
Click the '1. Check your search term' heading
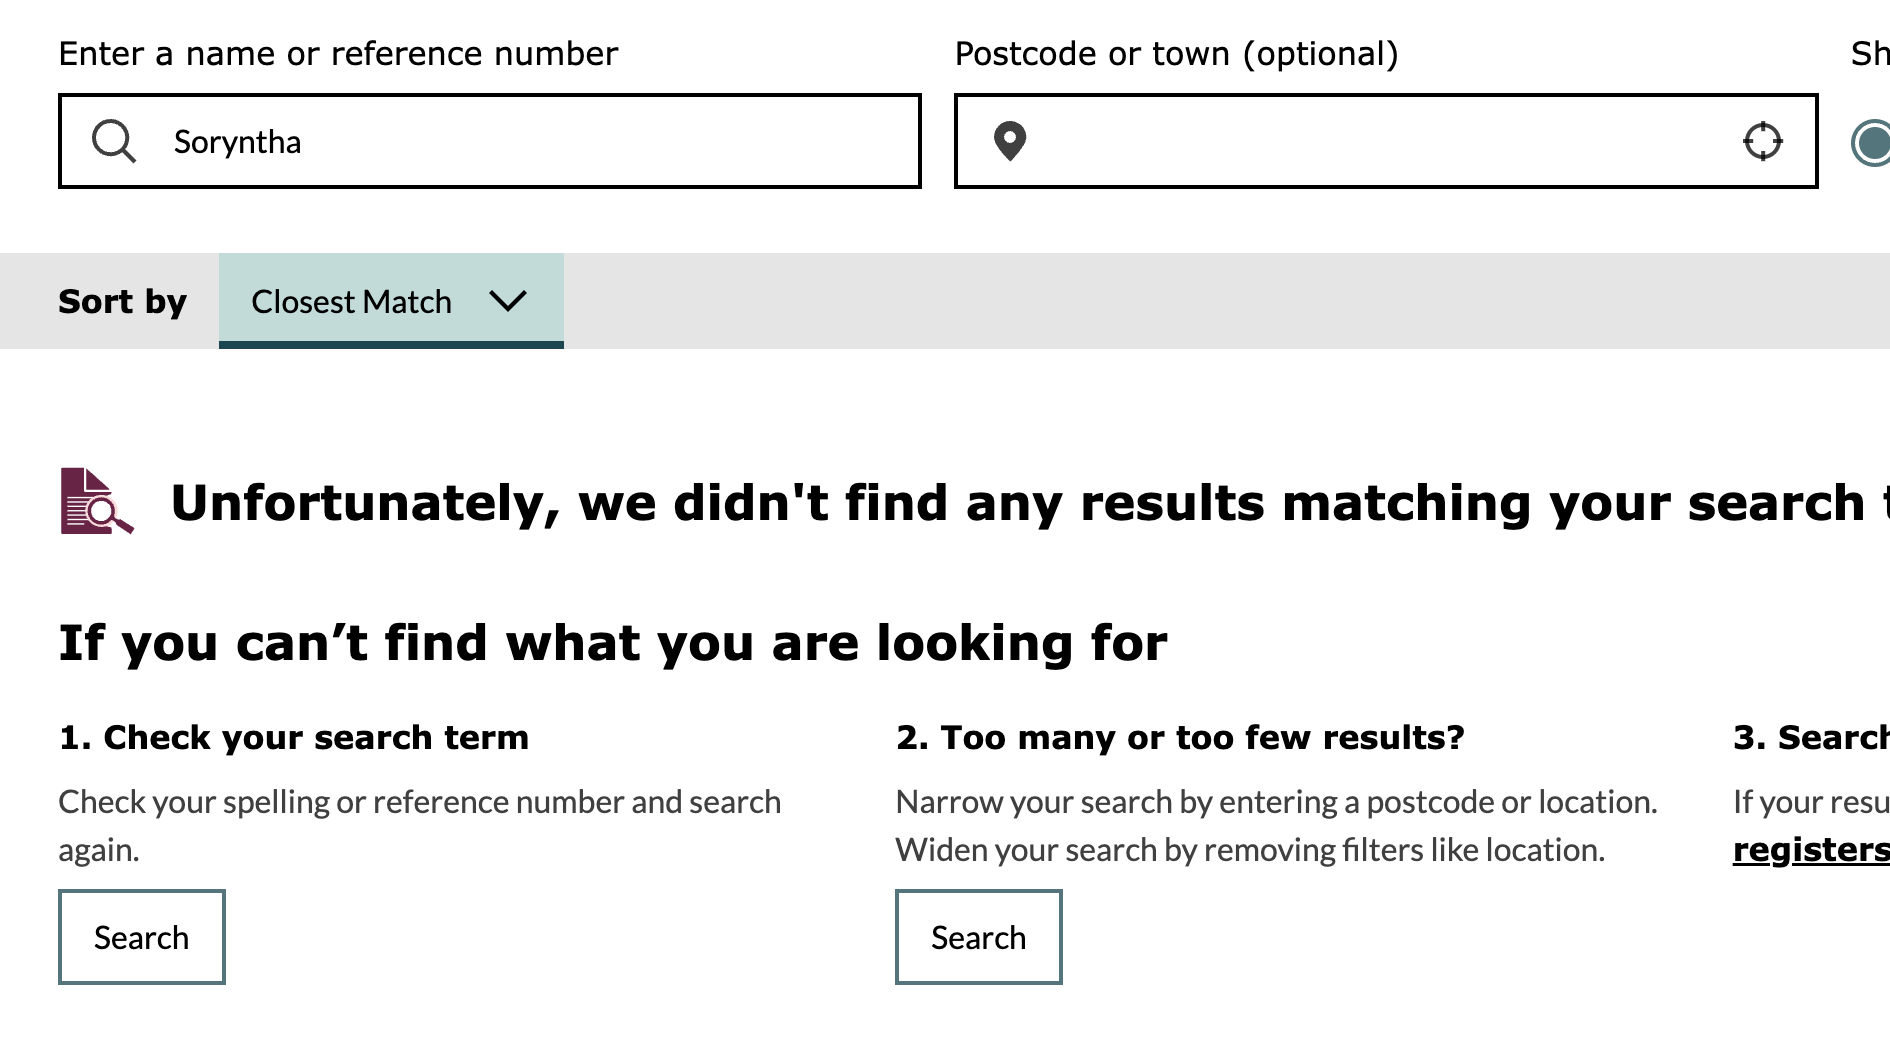tap(294, 737)
